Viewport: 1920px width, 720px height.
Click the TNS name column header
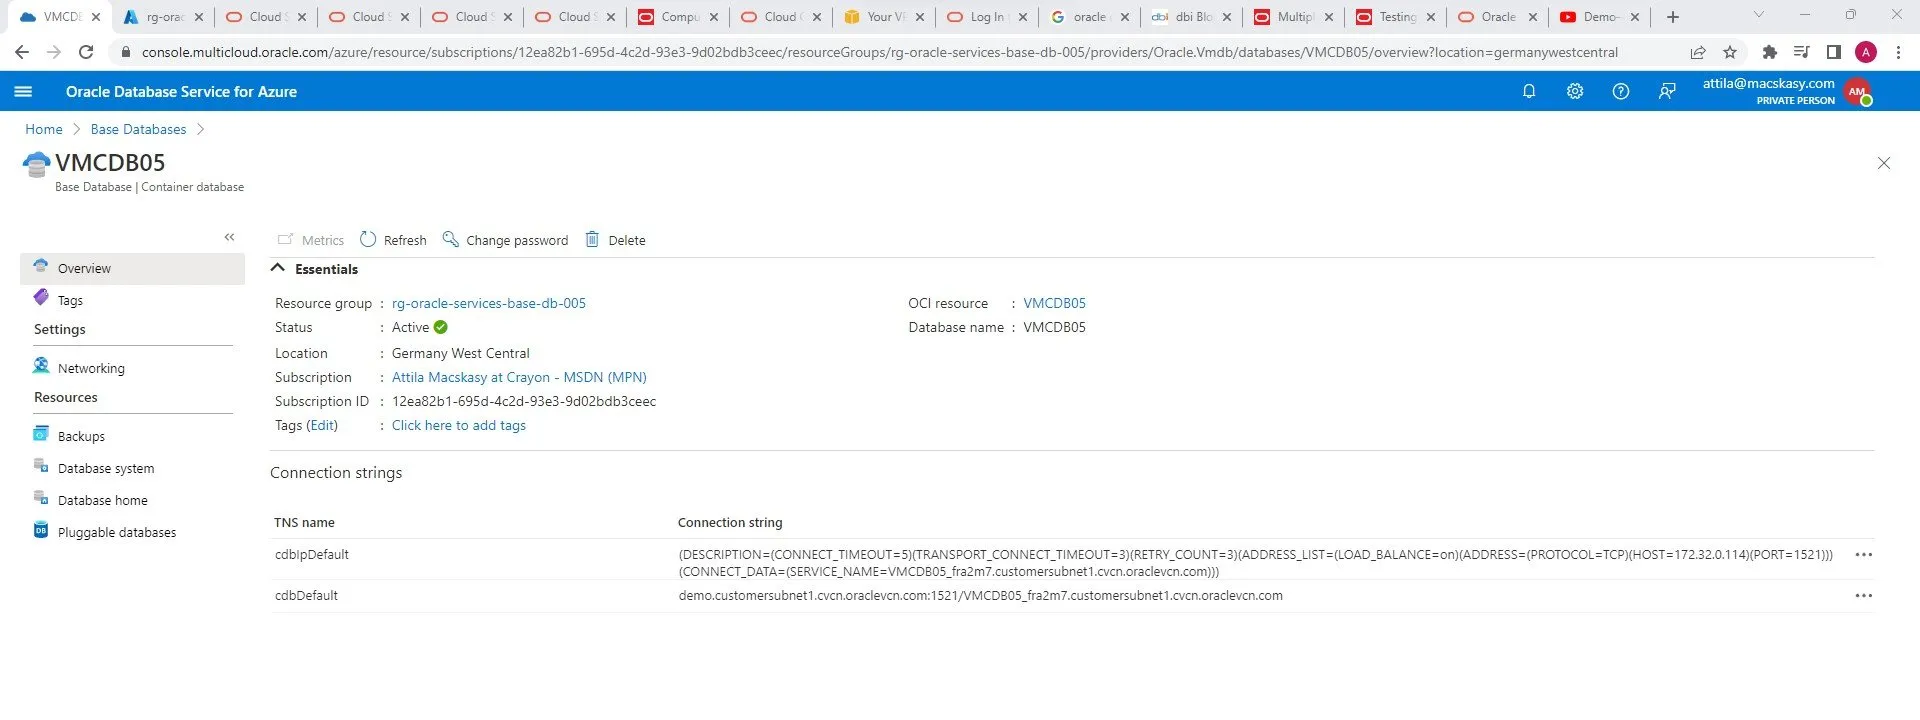pyautogui.click(x=304, y=522)
